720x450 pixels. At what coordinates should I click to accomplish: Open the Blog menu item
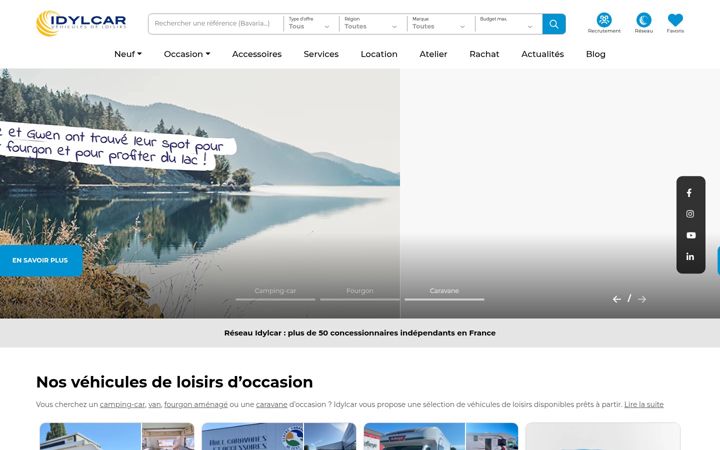(x=596, y=54)
